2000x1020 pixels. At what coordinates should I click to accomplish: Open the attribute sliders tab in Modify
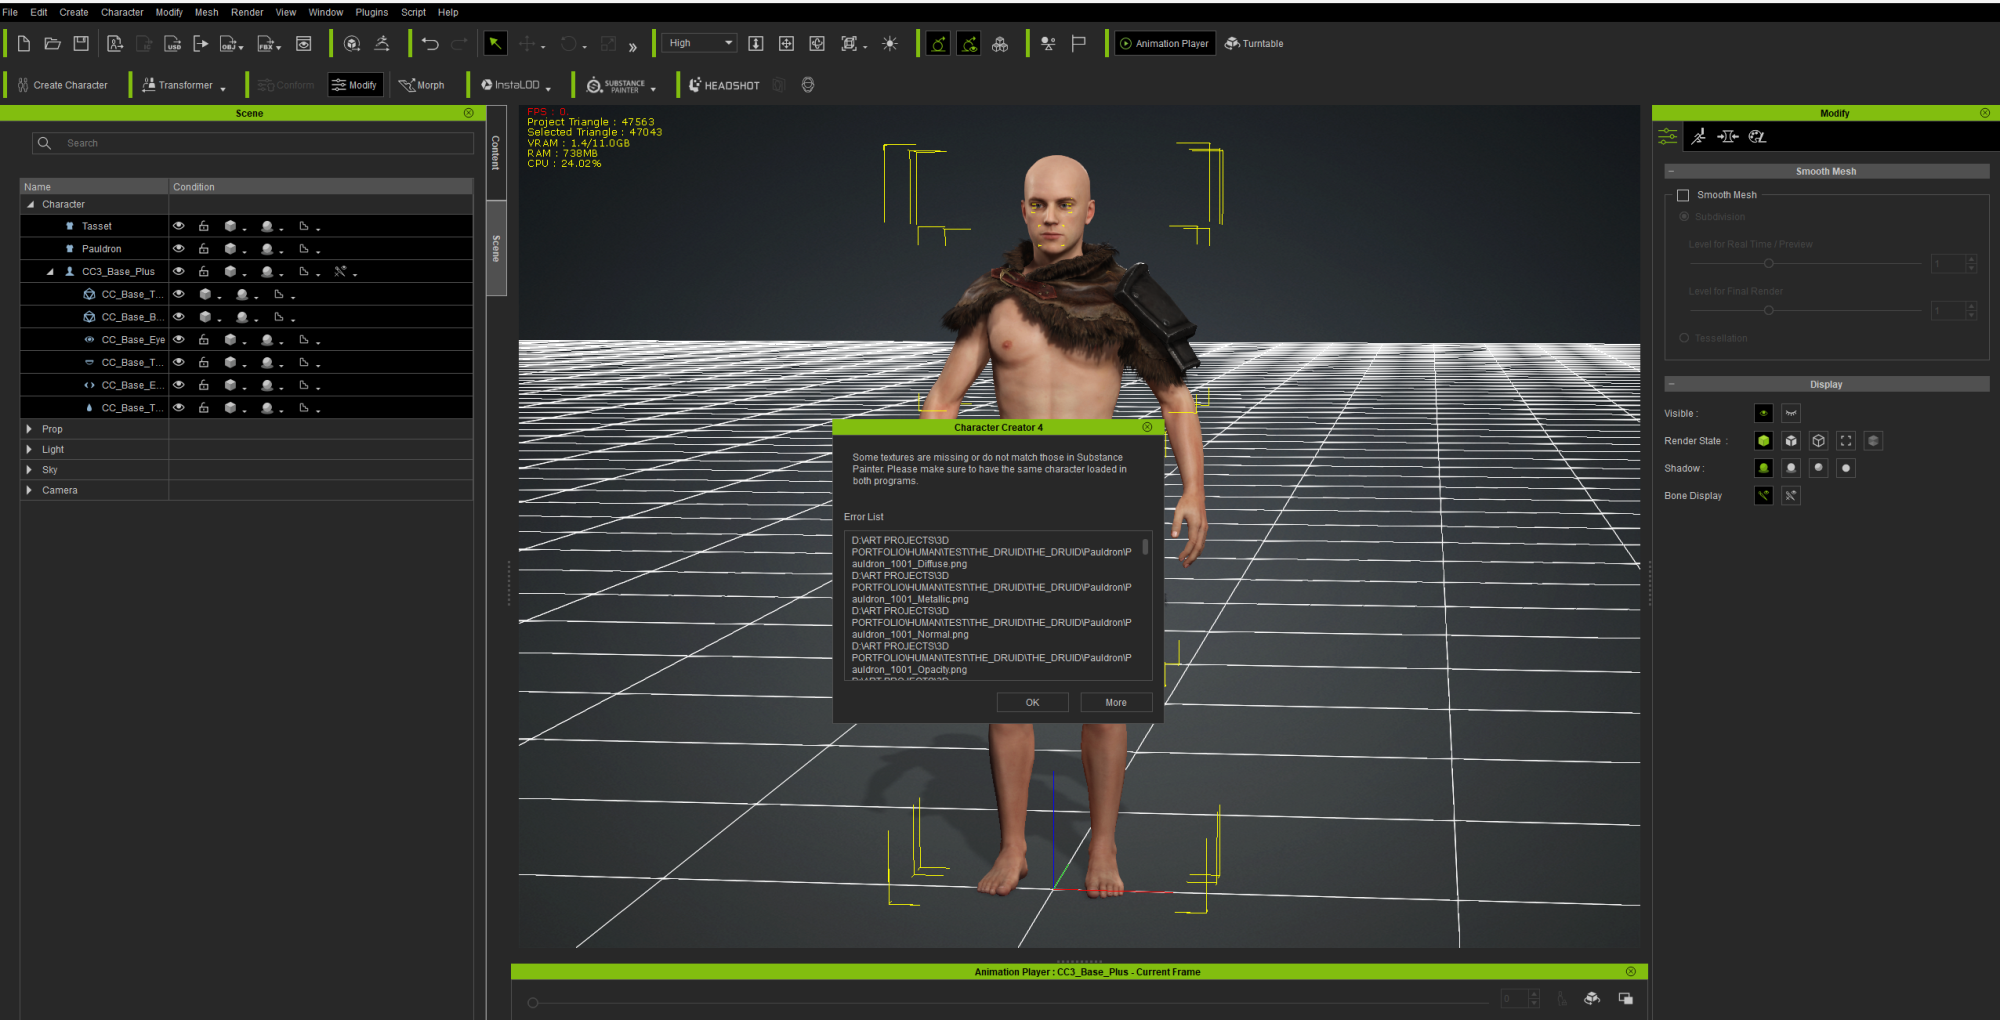(1668, 136)
